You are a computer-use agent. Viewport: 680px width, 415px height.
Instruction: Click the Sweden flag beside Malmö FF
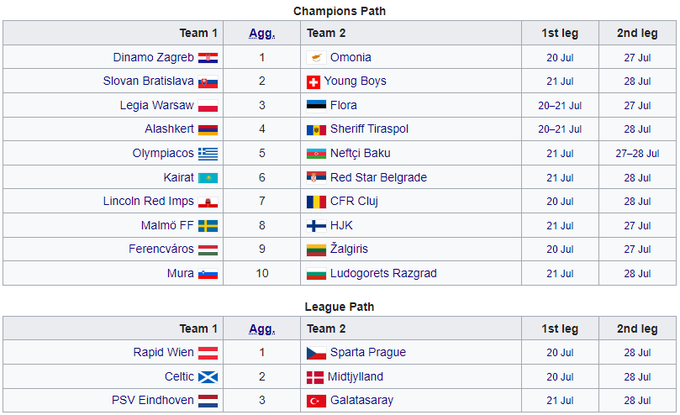click(x=208, y=225)
